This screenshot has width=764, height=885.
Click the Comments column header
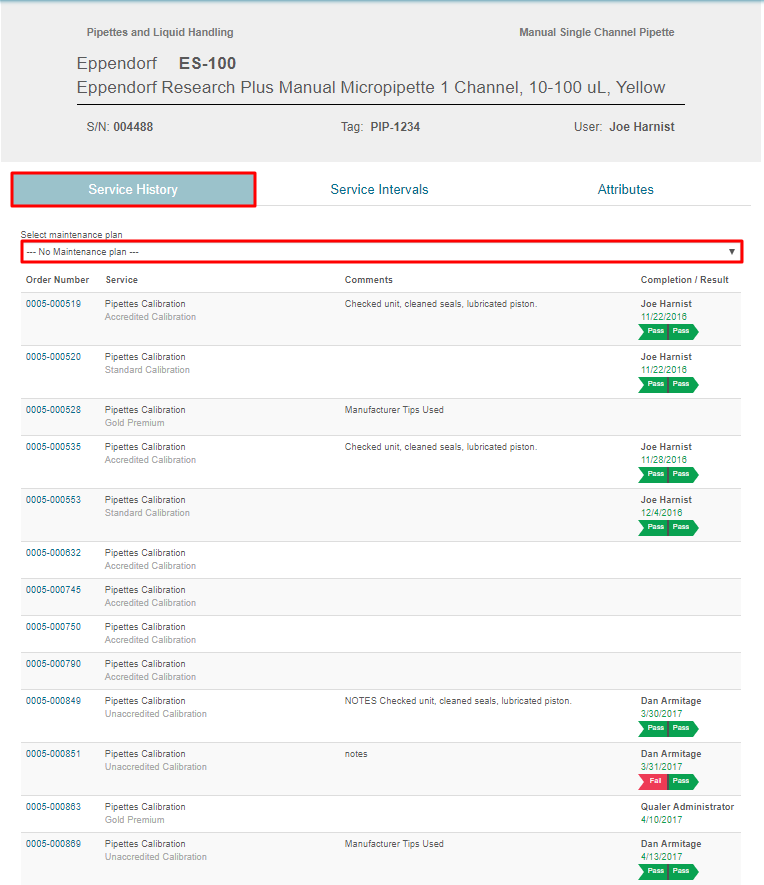coord(368,280)
